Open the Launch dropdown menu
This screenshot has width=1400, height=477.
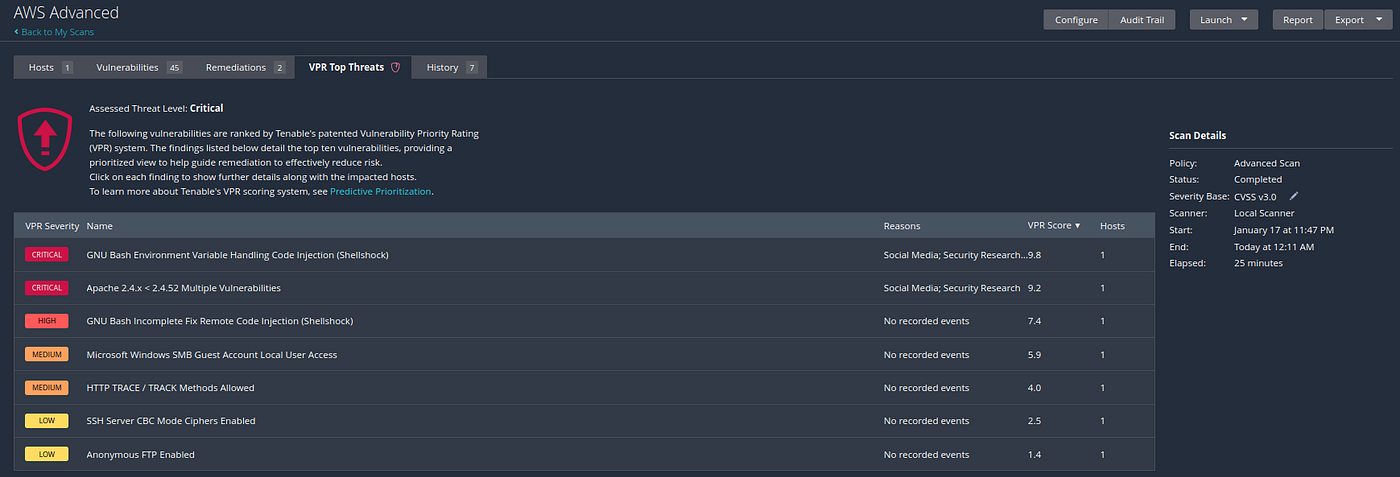[1224, 20]
